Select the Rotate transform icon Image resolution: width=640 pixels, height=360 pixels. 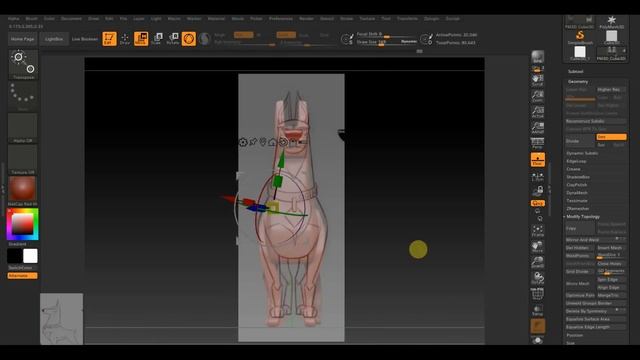click(173, 38)
